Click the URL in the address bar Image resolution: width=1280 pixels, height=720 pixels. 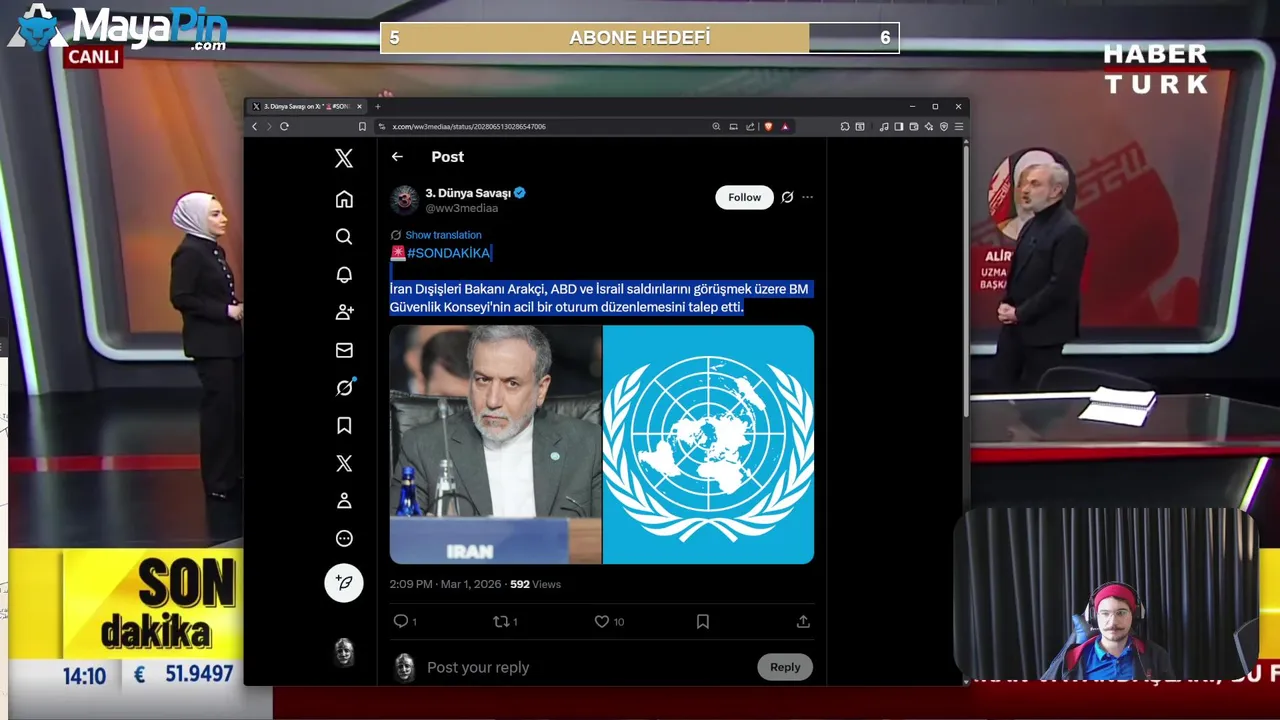pos(469,126)
